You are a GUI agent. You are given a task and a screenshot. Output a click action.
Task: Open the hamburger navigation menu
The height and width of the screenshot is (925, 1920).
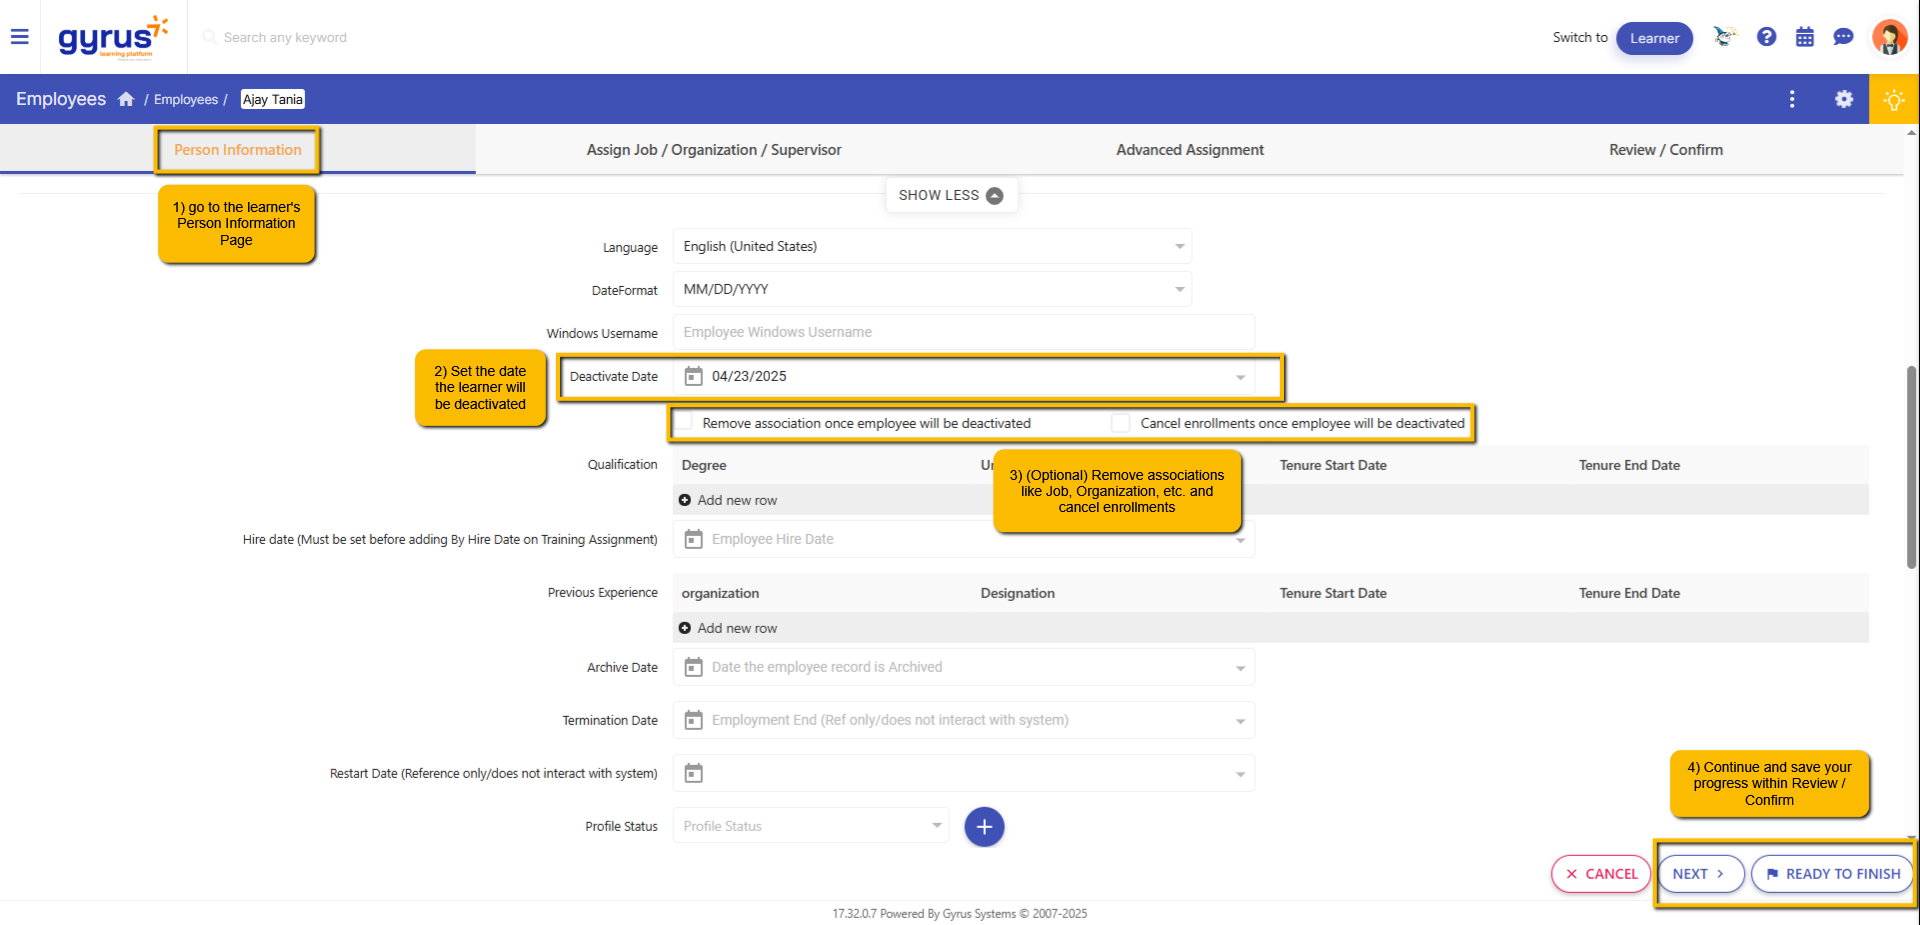click(x=19, y=37)
